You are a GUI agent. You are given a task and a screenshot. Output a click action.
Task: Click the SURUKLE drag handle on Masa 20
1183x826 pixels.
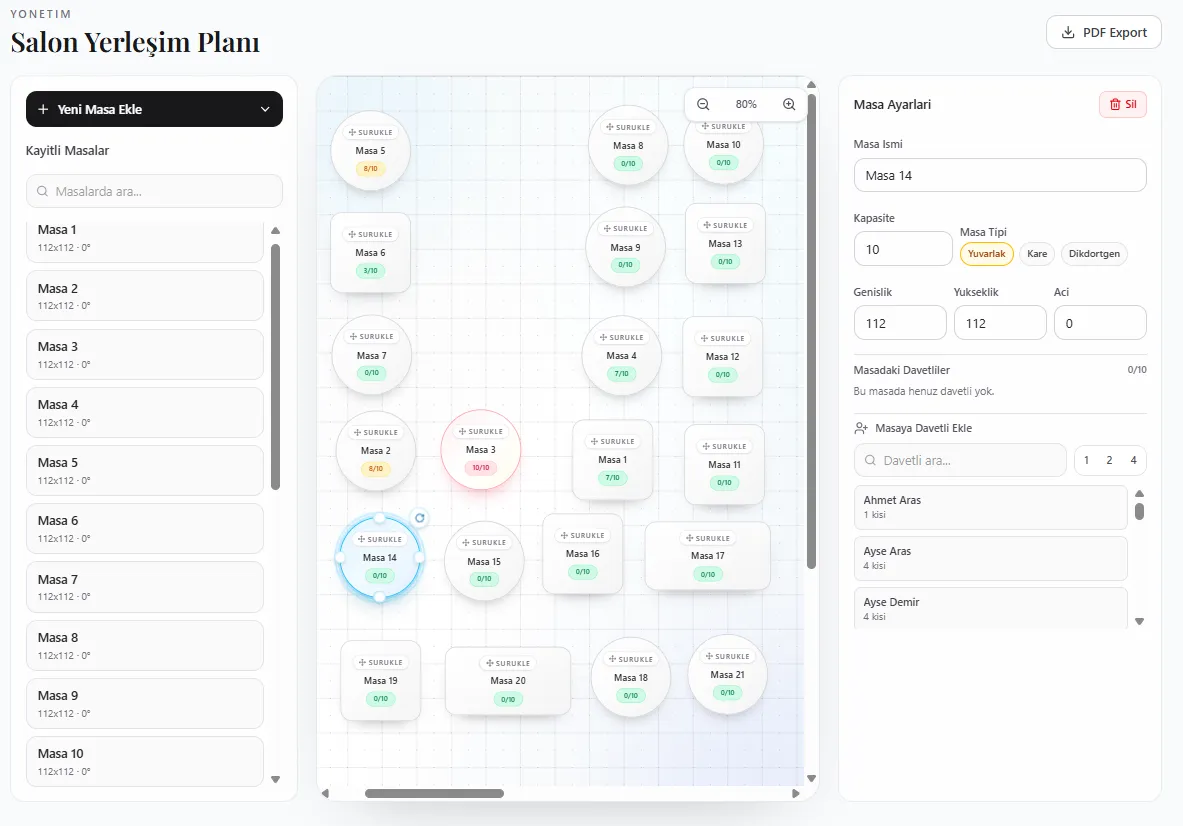pyautogui.click(x=508, y=663)
